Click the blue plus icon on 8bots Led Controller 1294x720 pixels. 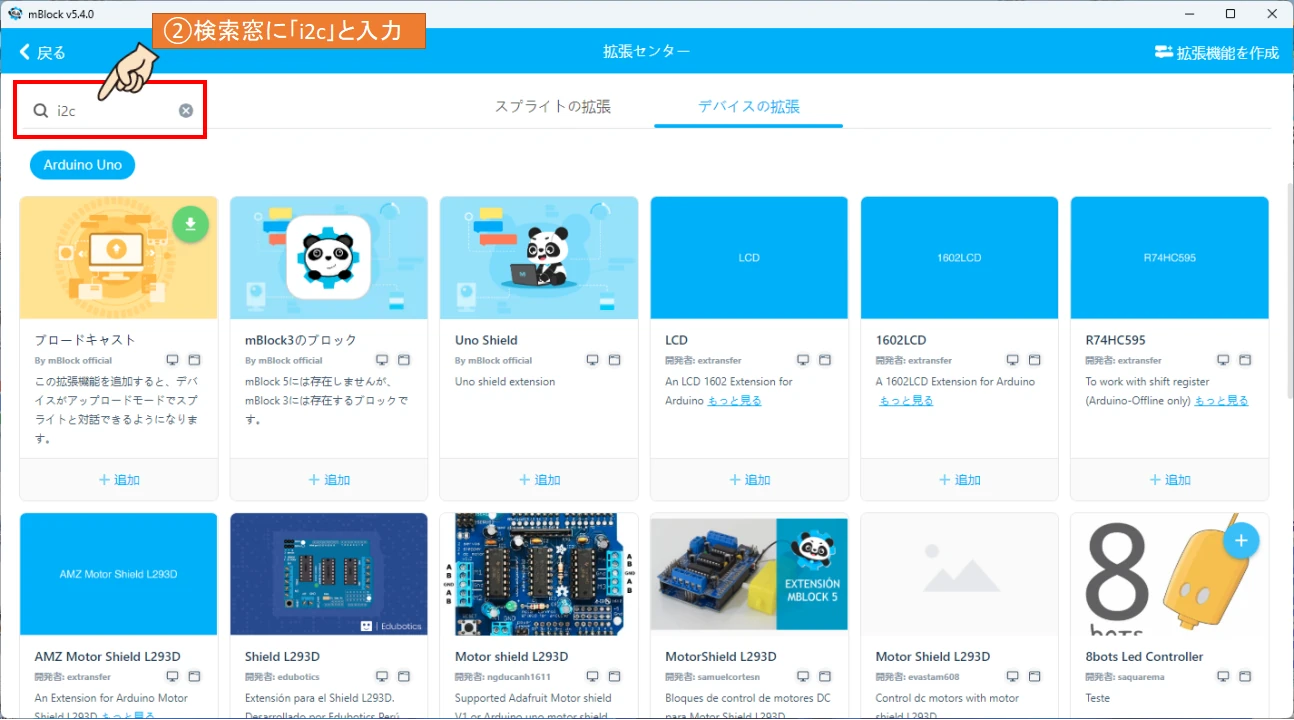pos(1241,541)
